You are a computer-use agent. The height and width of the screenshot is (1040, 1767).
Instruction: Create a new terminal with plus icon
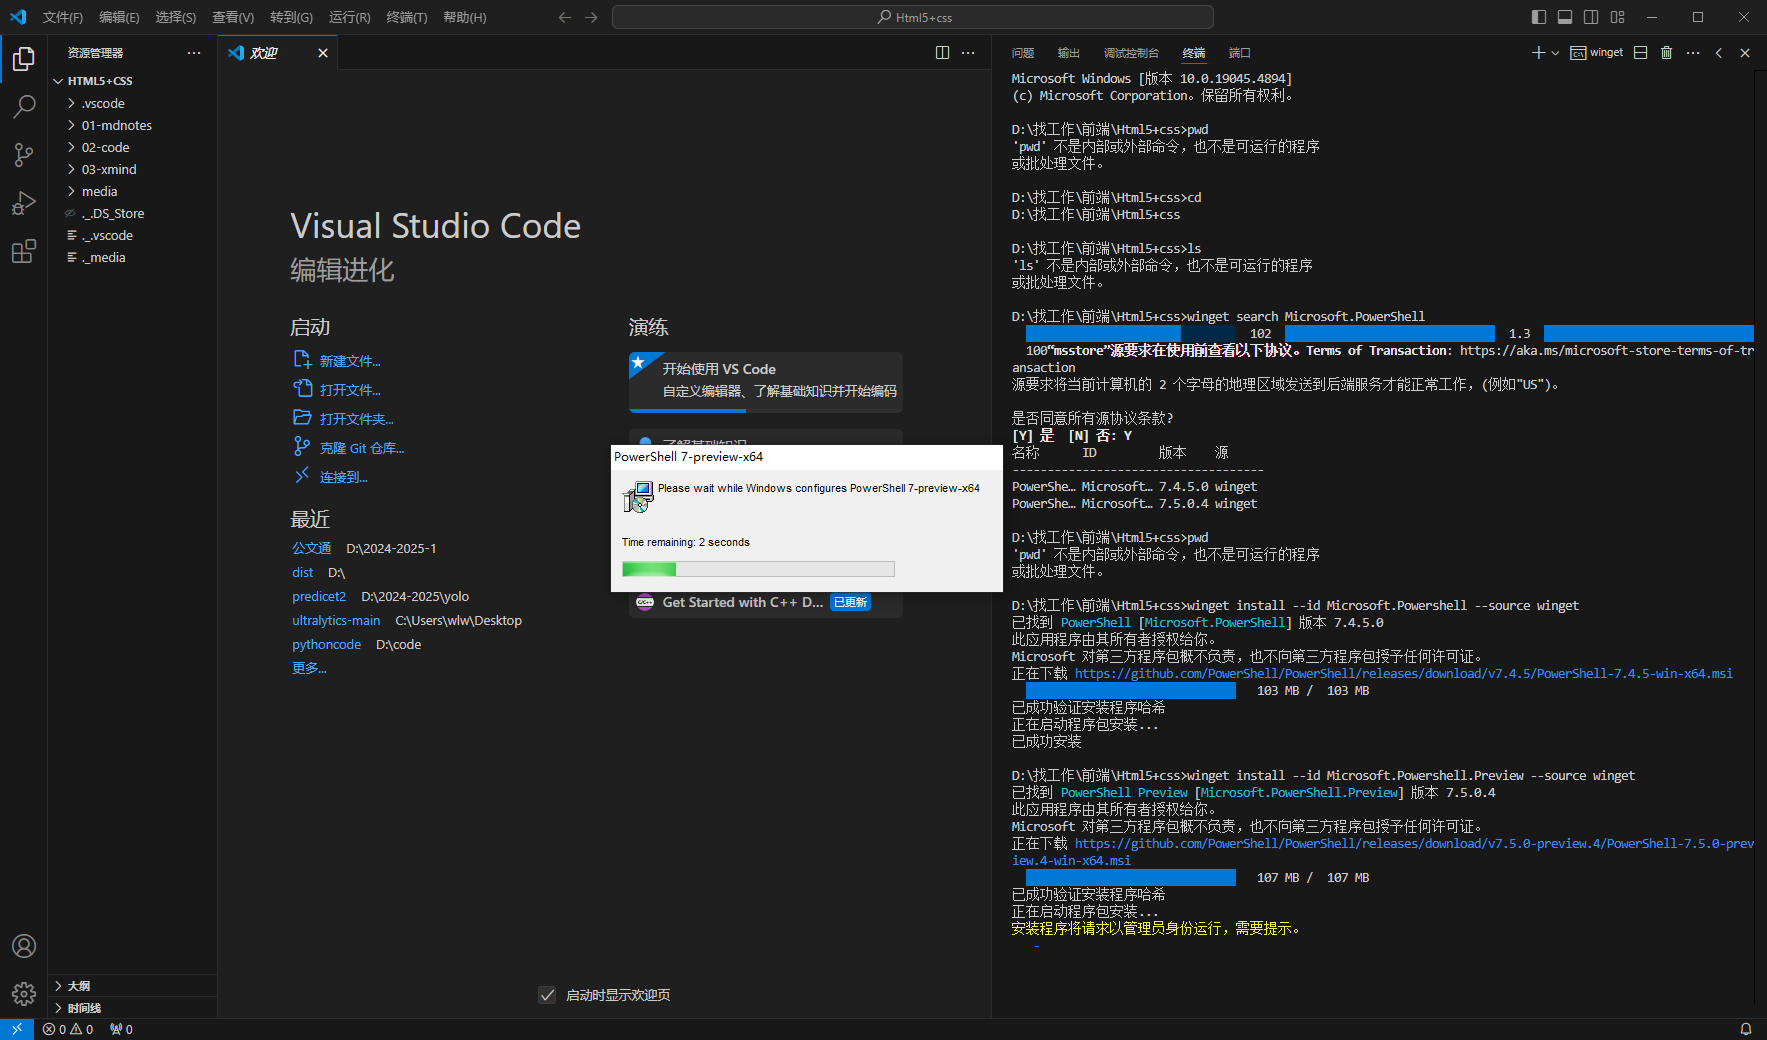1538,53
